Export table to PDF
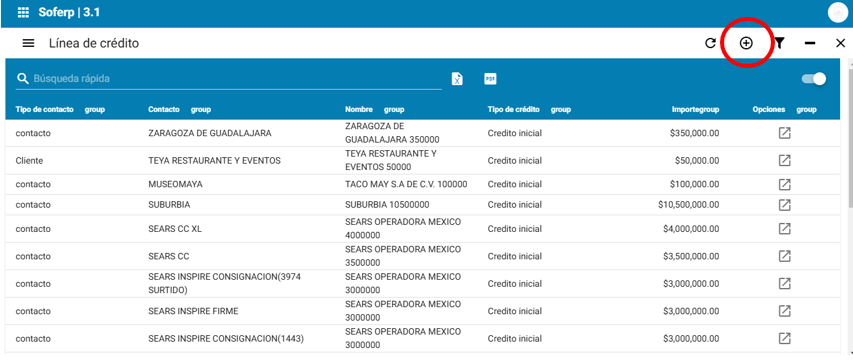The width and height of the screenshot is (853, 360). pyautogui.click(x=491, y=79)
